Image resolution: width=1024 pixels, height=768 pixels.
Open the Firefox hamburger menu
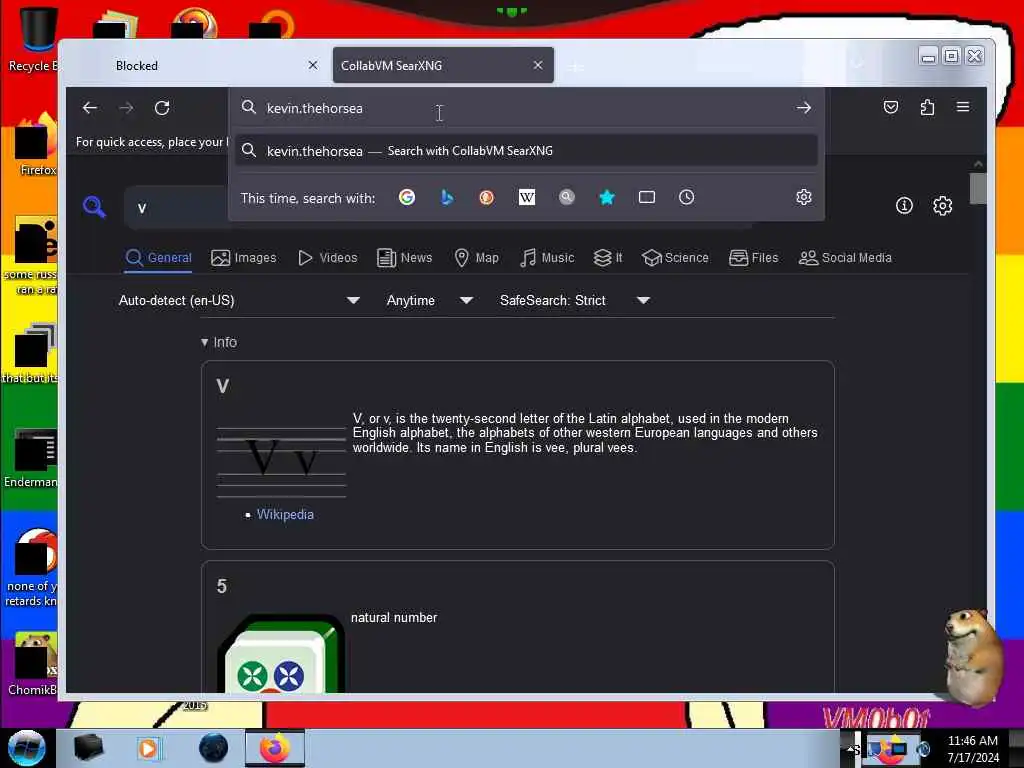[x=963, y=106]
